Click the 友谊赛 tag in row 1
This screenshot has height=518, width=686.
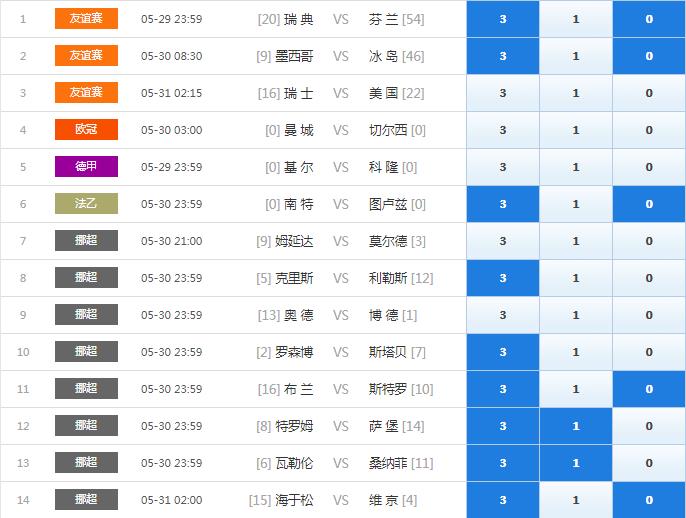point(86,19)
